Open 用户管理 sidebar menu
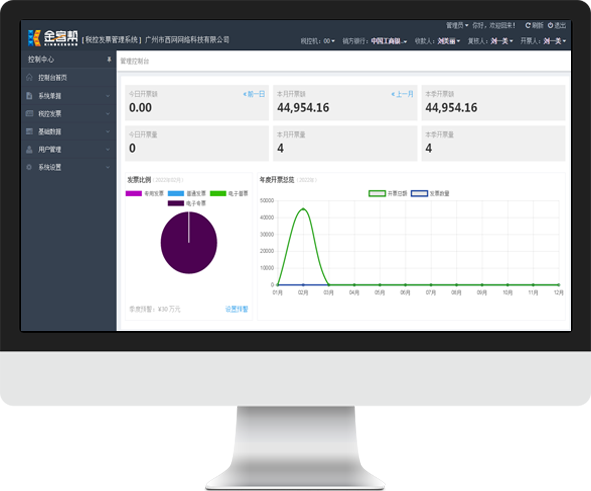Image resolution: width=591 pixels, height=491 pixels. [69, 149]
